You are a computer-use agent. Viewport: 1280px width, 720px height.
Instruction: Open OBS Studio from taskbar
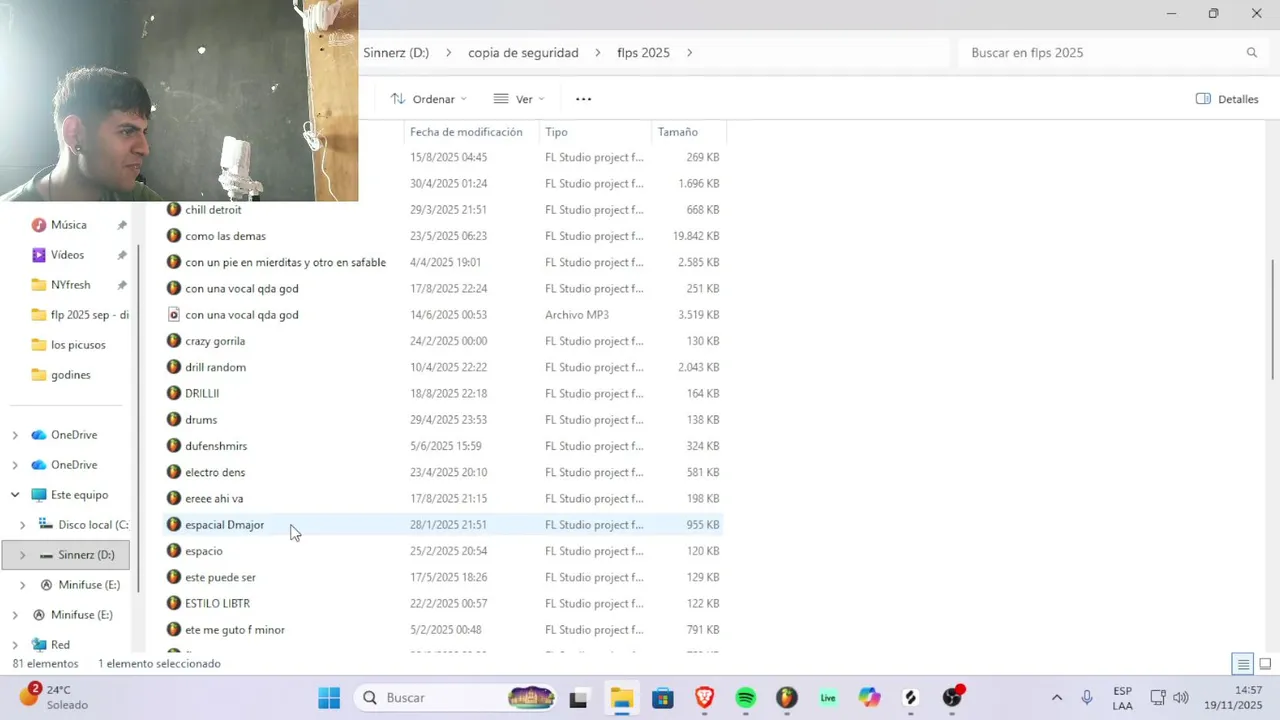tap(952, 698)
